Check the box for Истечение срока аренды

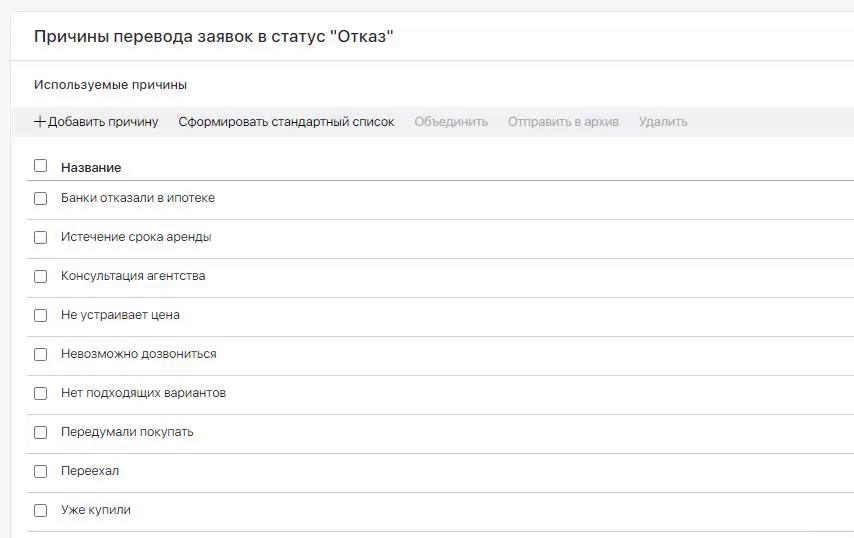(41, 237)
